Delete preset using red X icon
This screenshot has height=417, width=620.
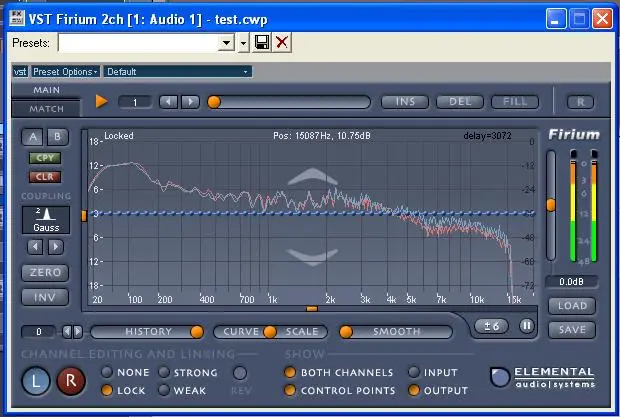(282, 42)
